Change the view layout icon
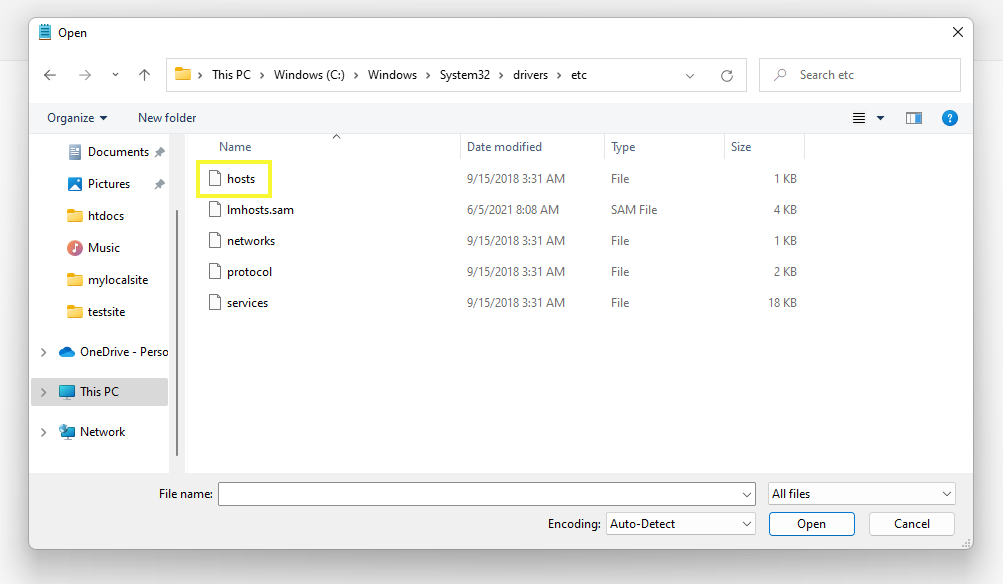 [x=859, y=118]
